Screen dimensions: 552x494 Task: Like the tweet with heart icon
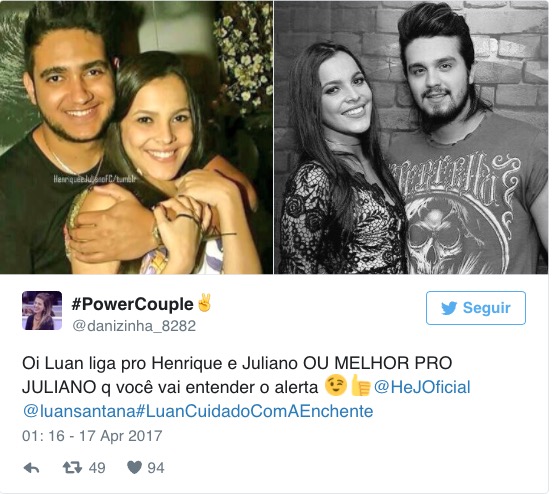pyautogui.click(x=134, y=468)
